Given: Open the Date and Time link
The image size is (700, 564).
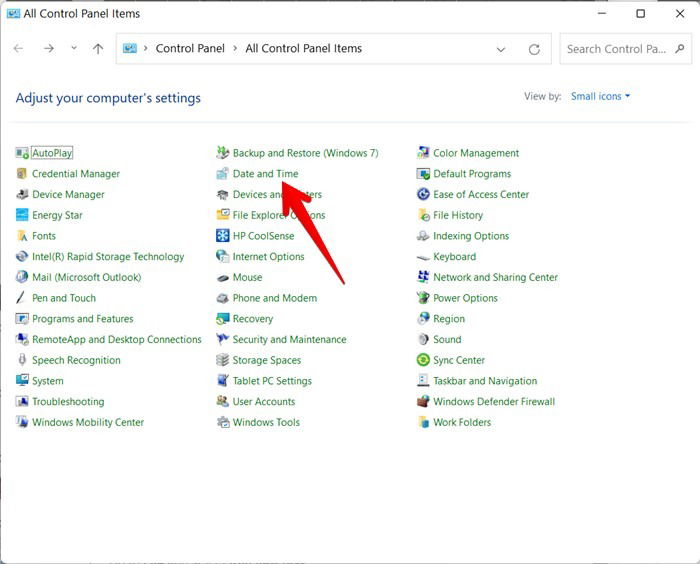Looking at the screenshot, I should pos(265,173).
